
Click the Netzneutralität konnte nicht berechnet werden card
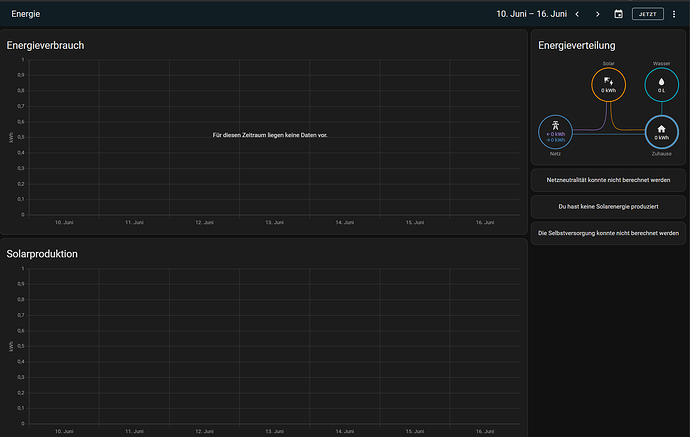(608, 178)
